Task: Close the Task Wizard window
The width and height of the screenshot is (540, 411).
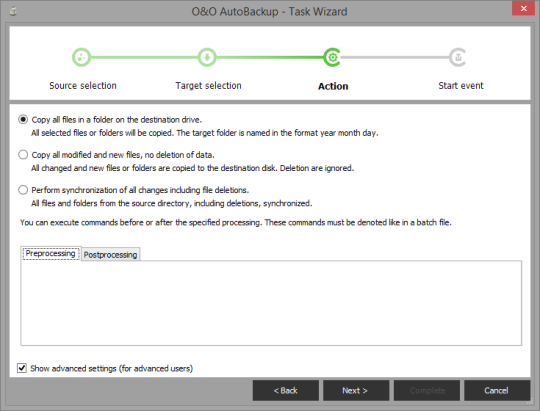Action: (523, 8)
